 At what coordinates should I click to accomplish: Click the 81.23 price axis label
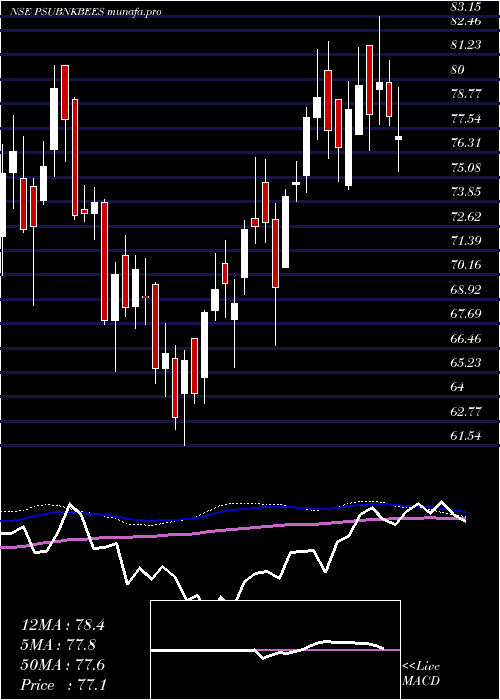[x=467, y=45]
